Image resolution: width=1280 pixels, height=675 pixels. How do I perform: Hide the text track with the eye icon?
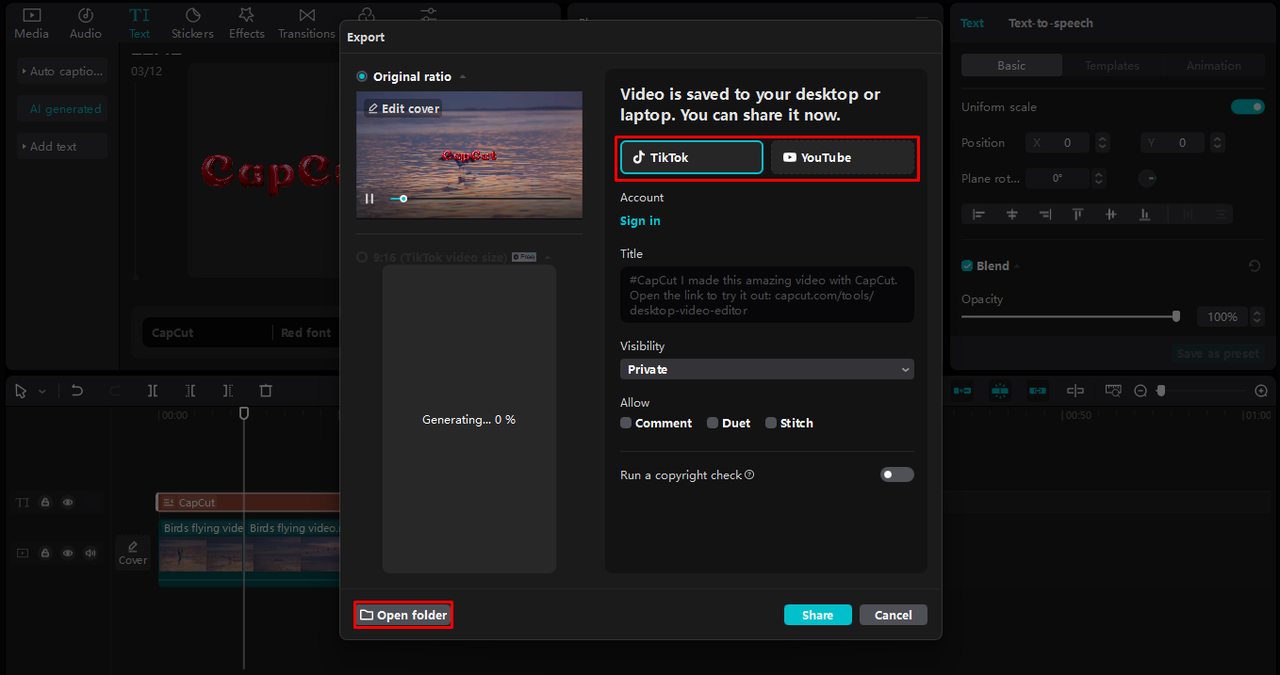[68, 503]
